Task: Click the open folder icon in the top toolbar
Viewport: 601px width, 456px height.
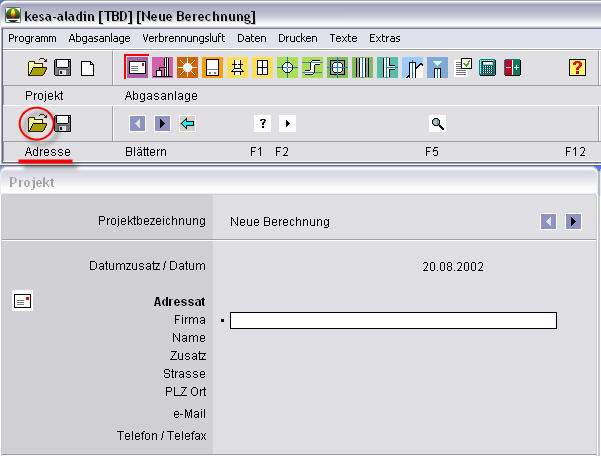Action: (x=37, y=68)
